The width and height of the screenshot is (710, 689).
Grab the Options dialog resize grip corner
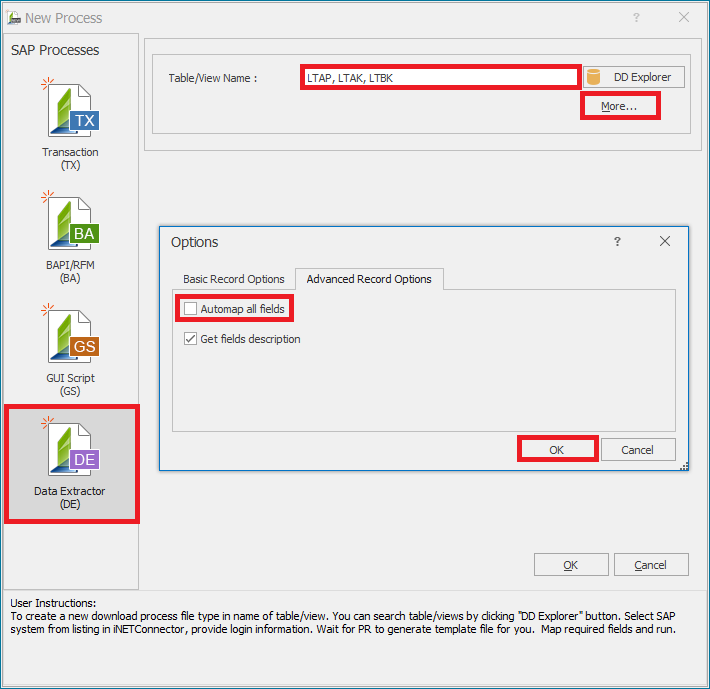point(684,466)
